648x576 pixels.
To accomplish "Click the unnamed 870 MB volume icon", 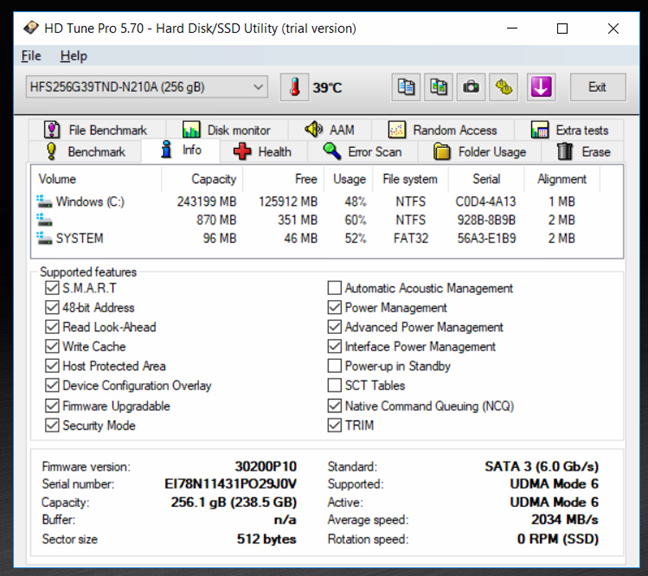I will [x=44, y=219].
